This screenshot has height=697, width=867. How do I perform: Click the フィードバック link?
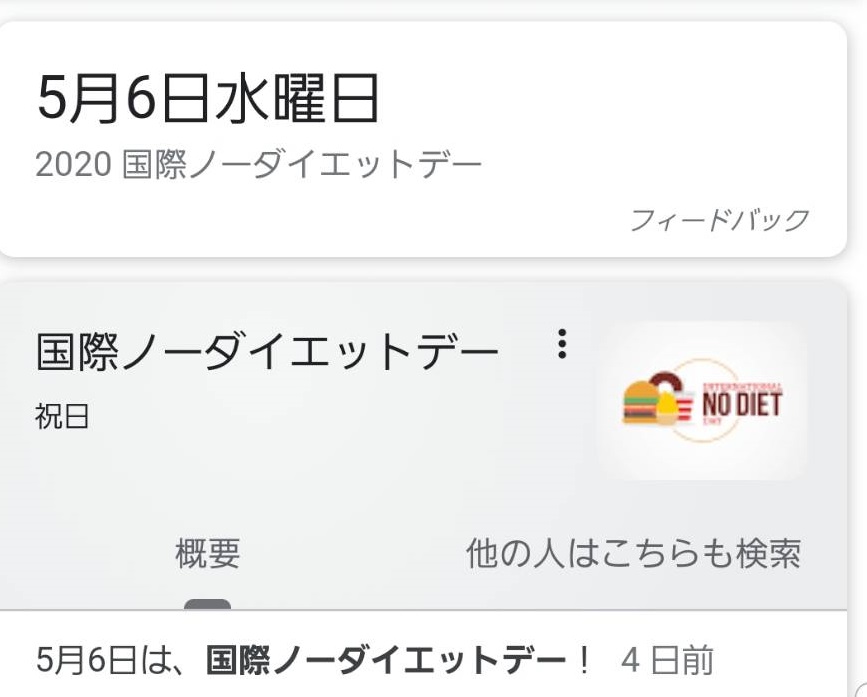(719, 220)
